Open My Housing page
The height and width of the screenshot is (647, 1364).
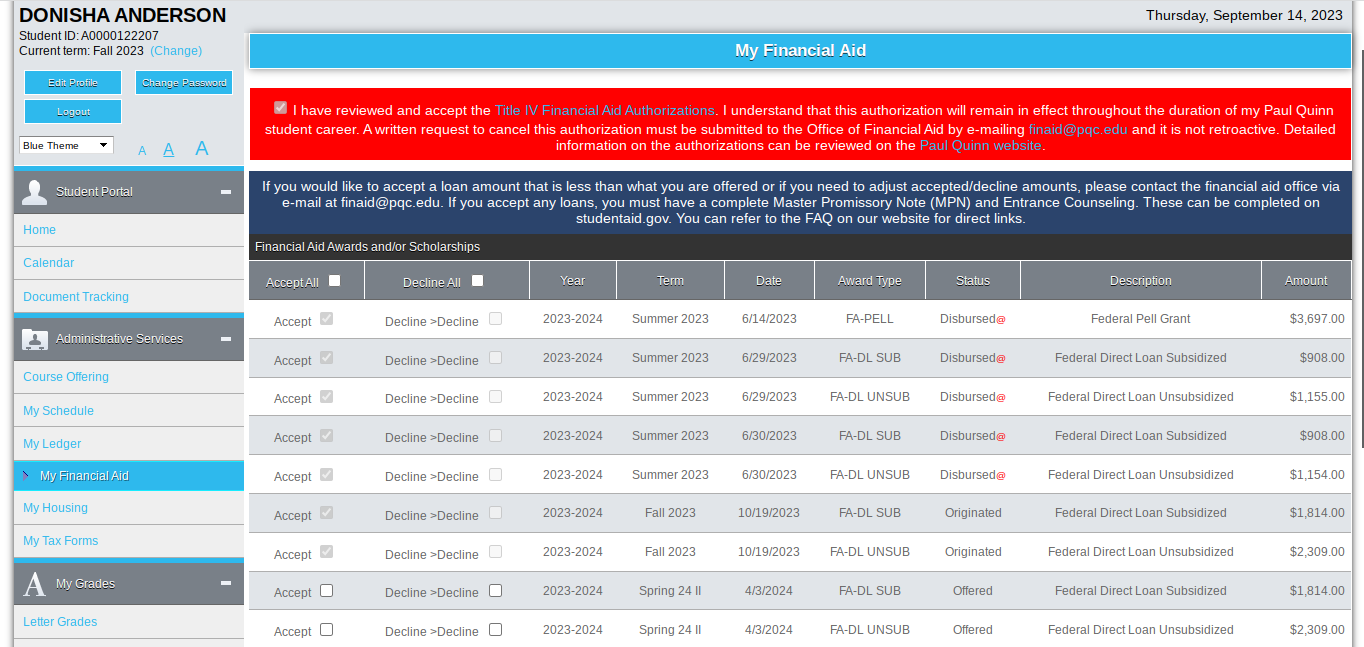pyautogui.click(x=55, y=508)
